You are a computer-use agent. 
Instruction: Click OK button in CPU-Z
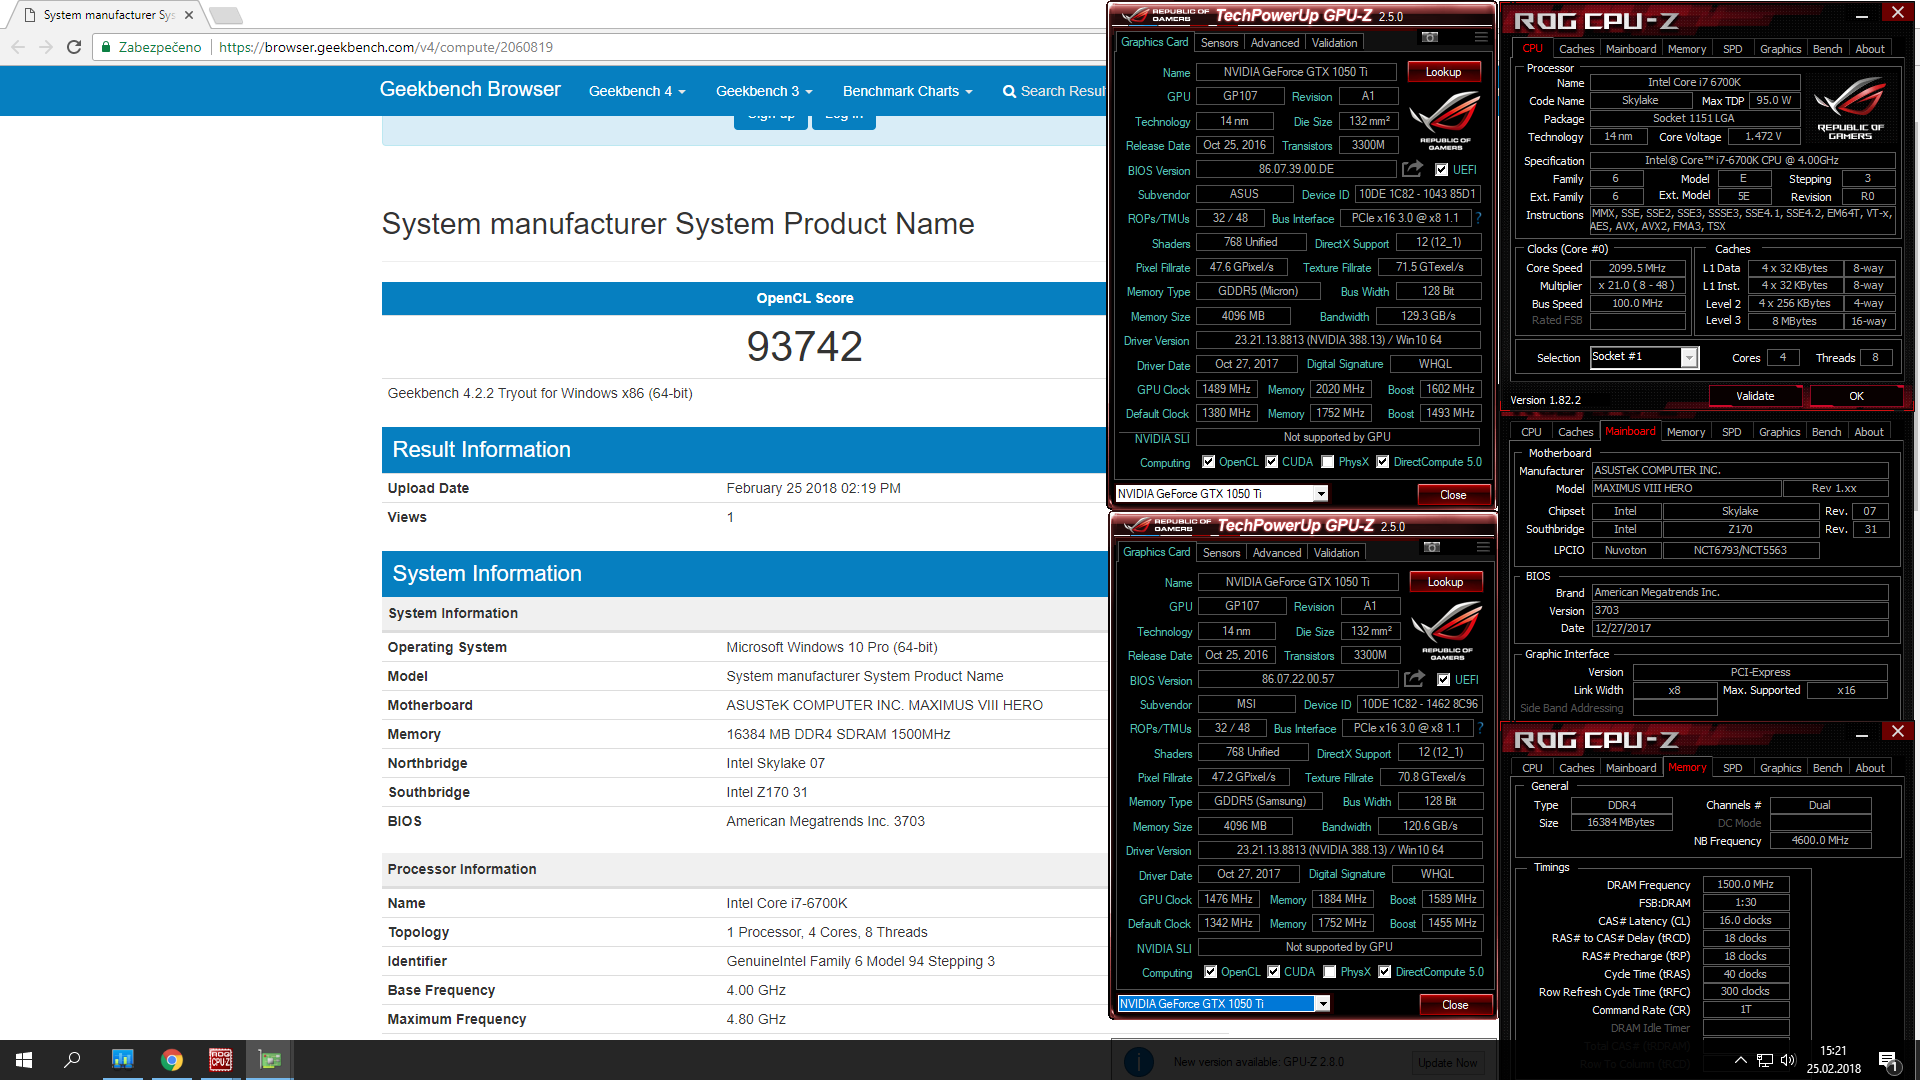1856,396
